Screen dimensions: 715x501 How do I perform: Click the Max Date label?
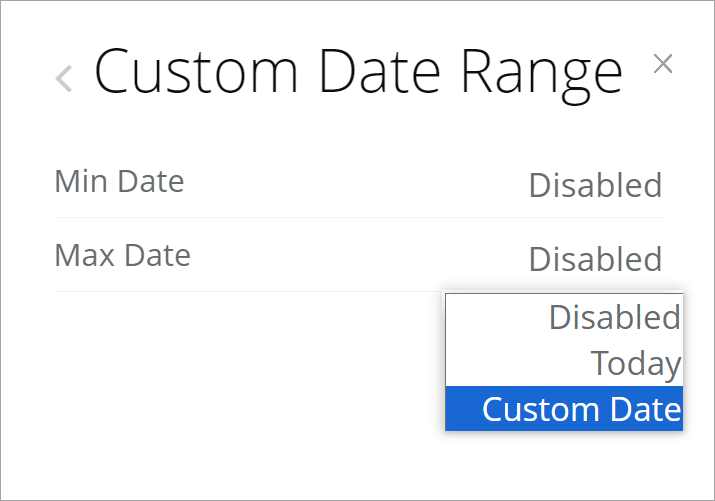coord(122,255)
